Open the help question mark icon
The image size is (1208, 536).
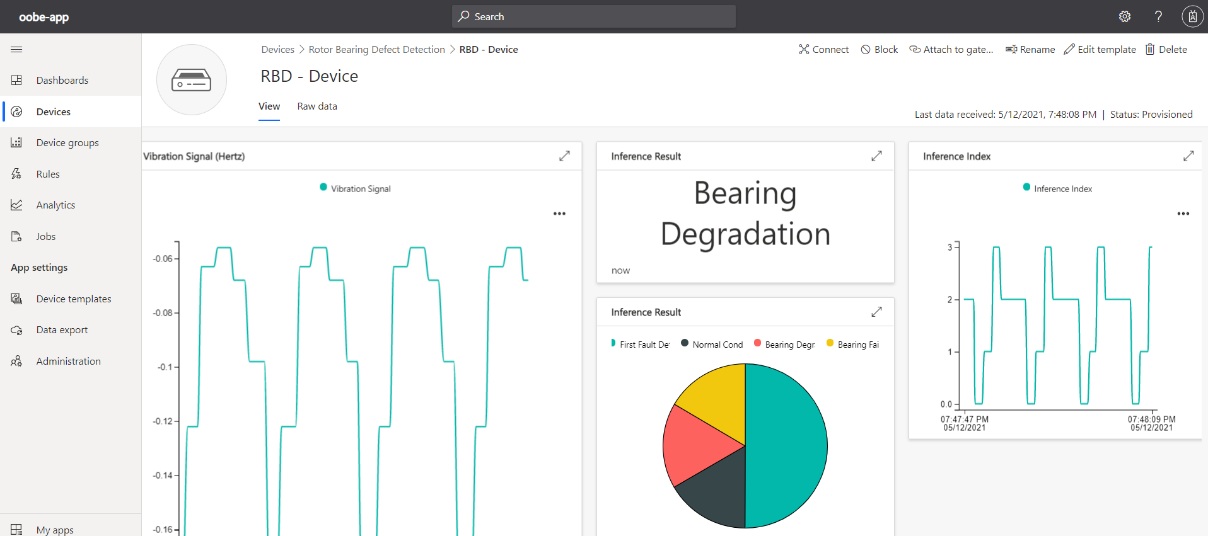click(x=1158, y=17)
